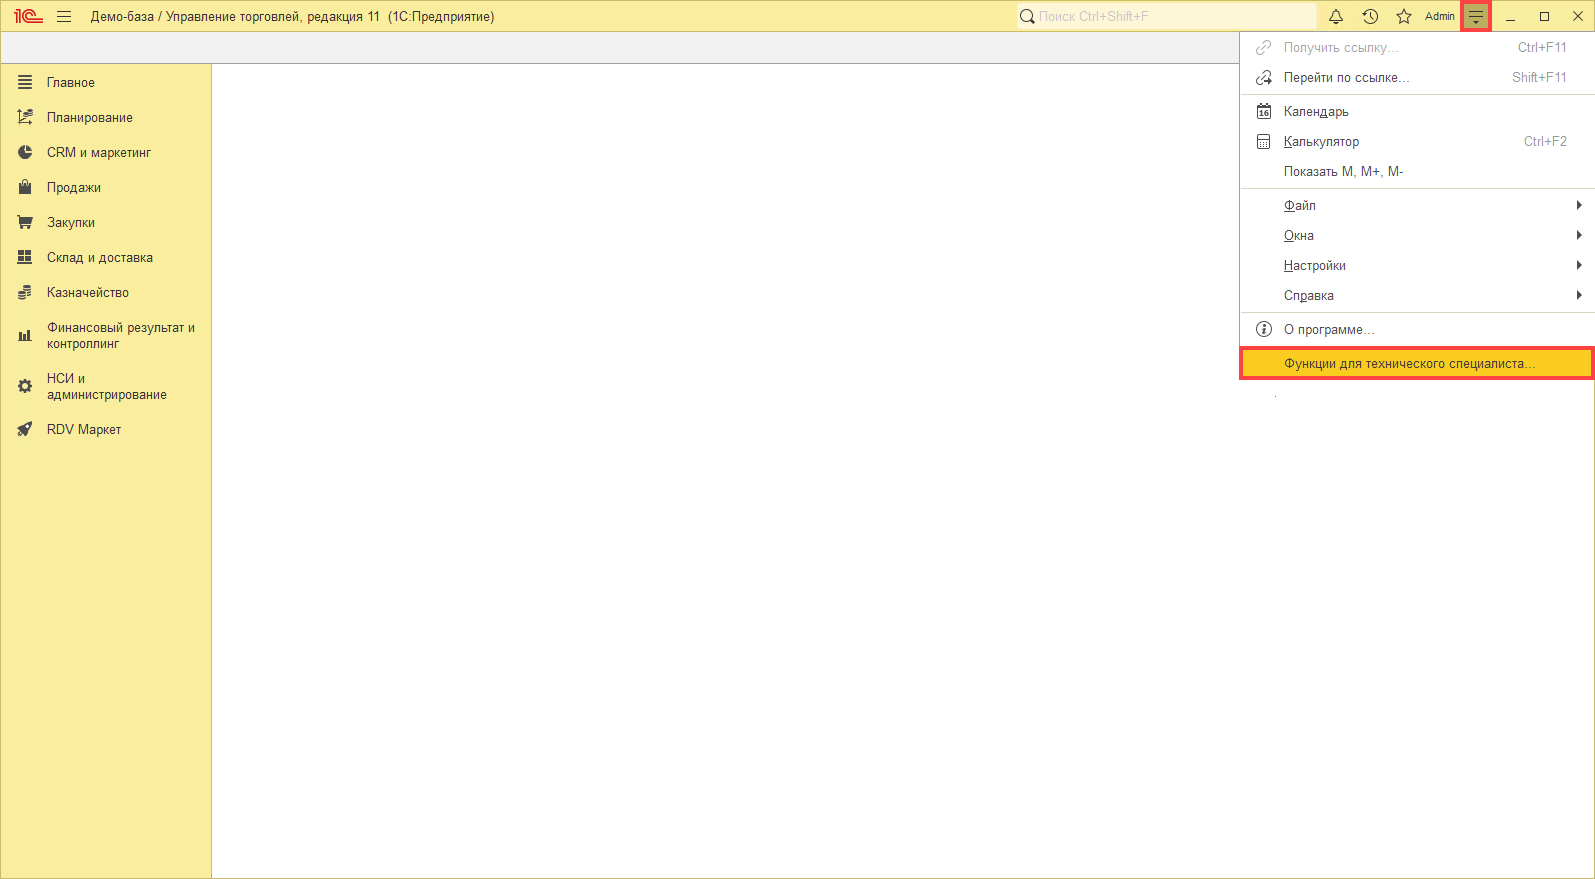Click the Казначейство coins icon
The image size is (1595, 879).
point(25,292)
